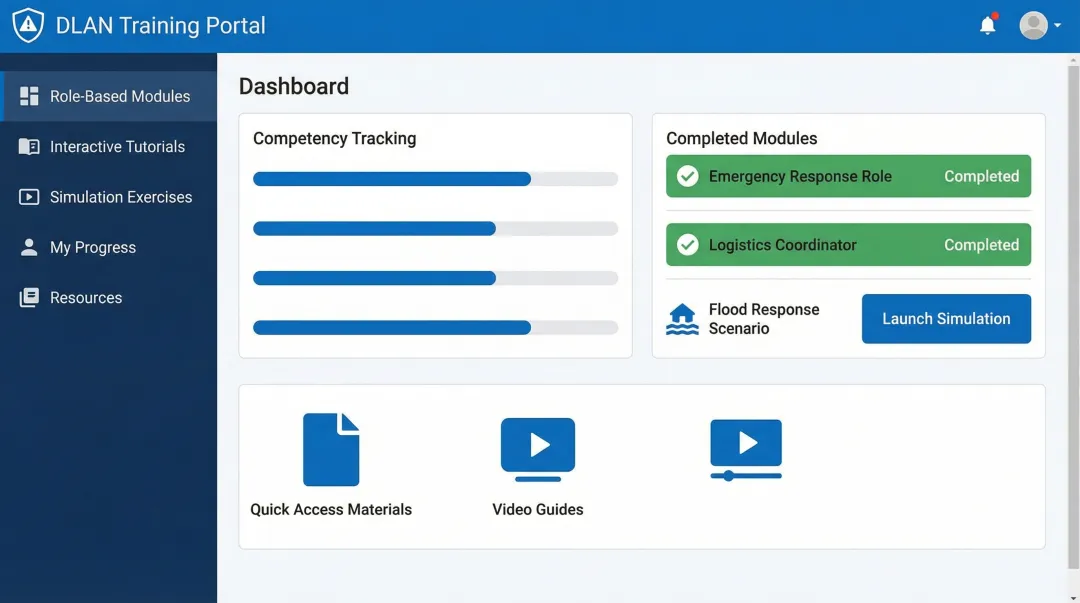Click the Interactive Tutorials book icon
This screenshot has height=603, width=1080.
click(x=29, y=147)
